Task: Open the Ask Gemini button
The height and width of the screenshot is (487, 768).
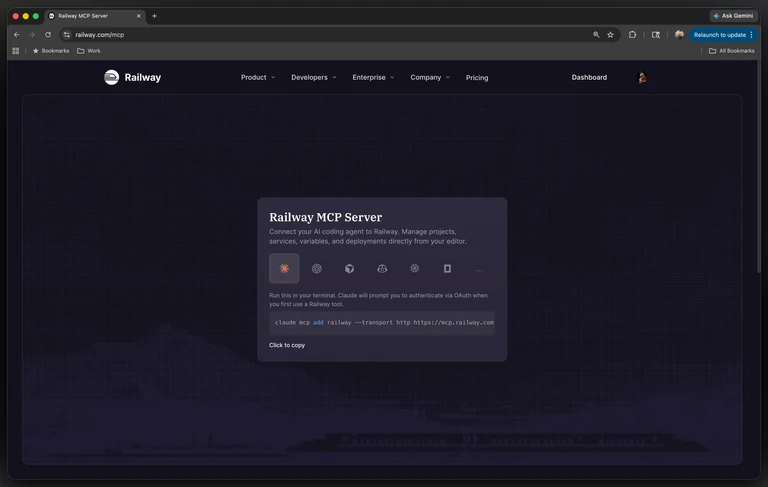Action: coord(733,16)
